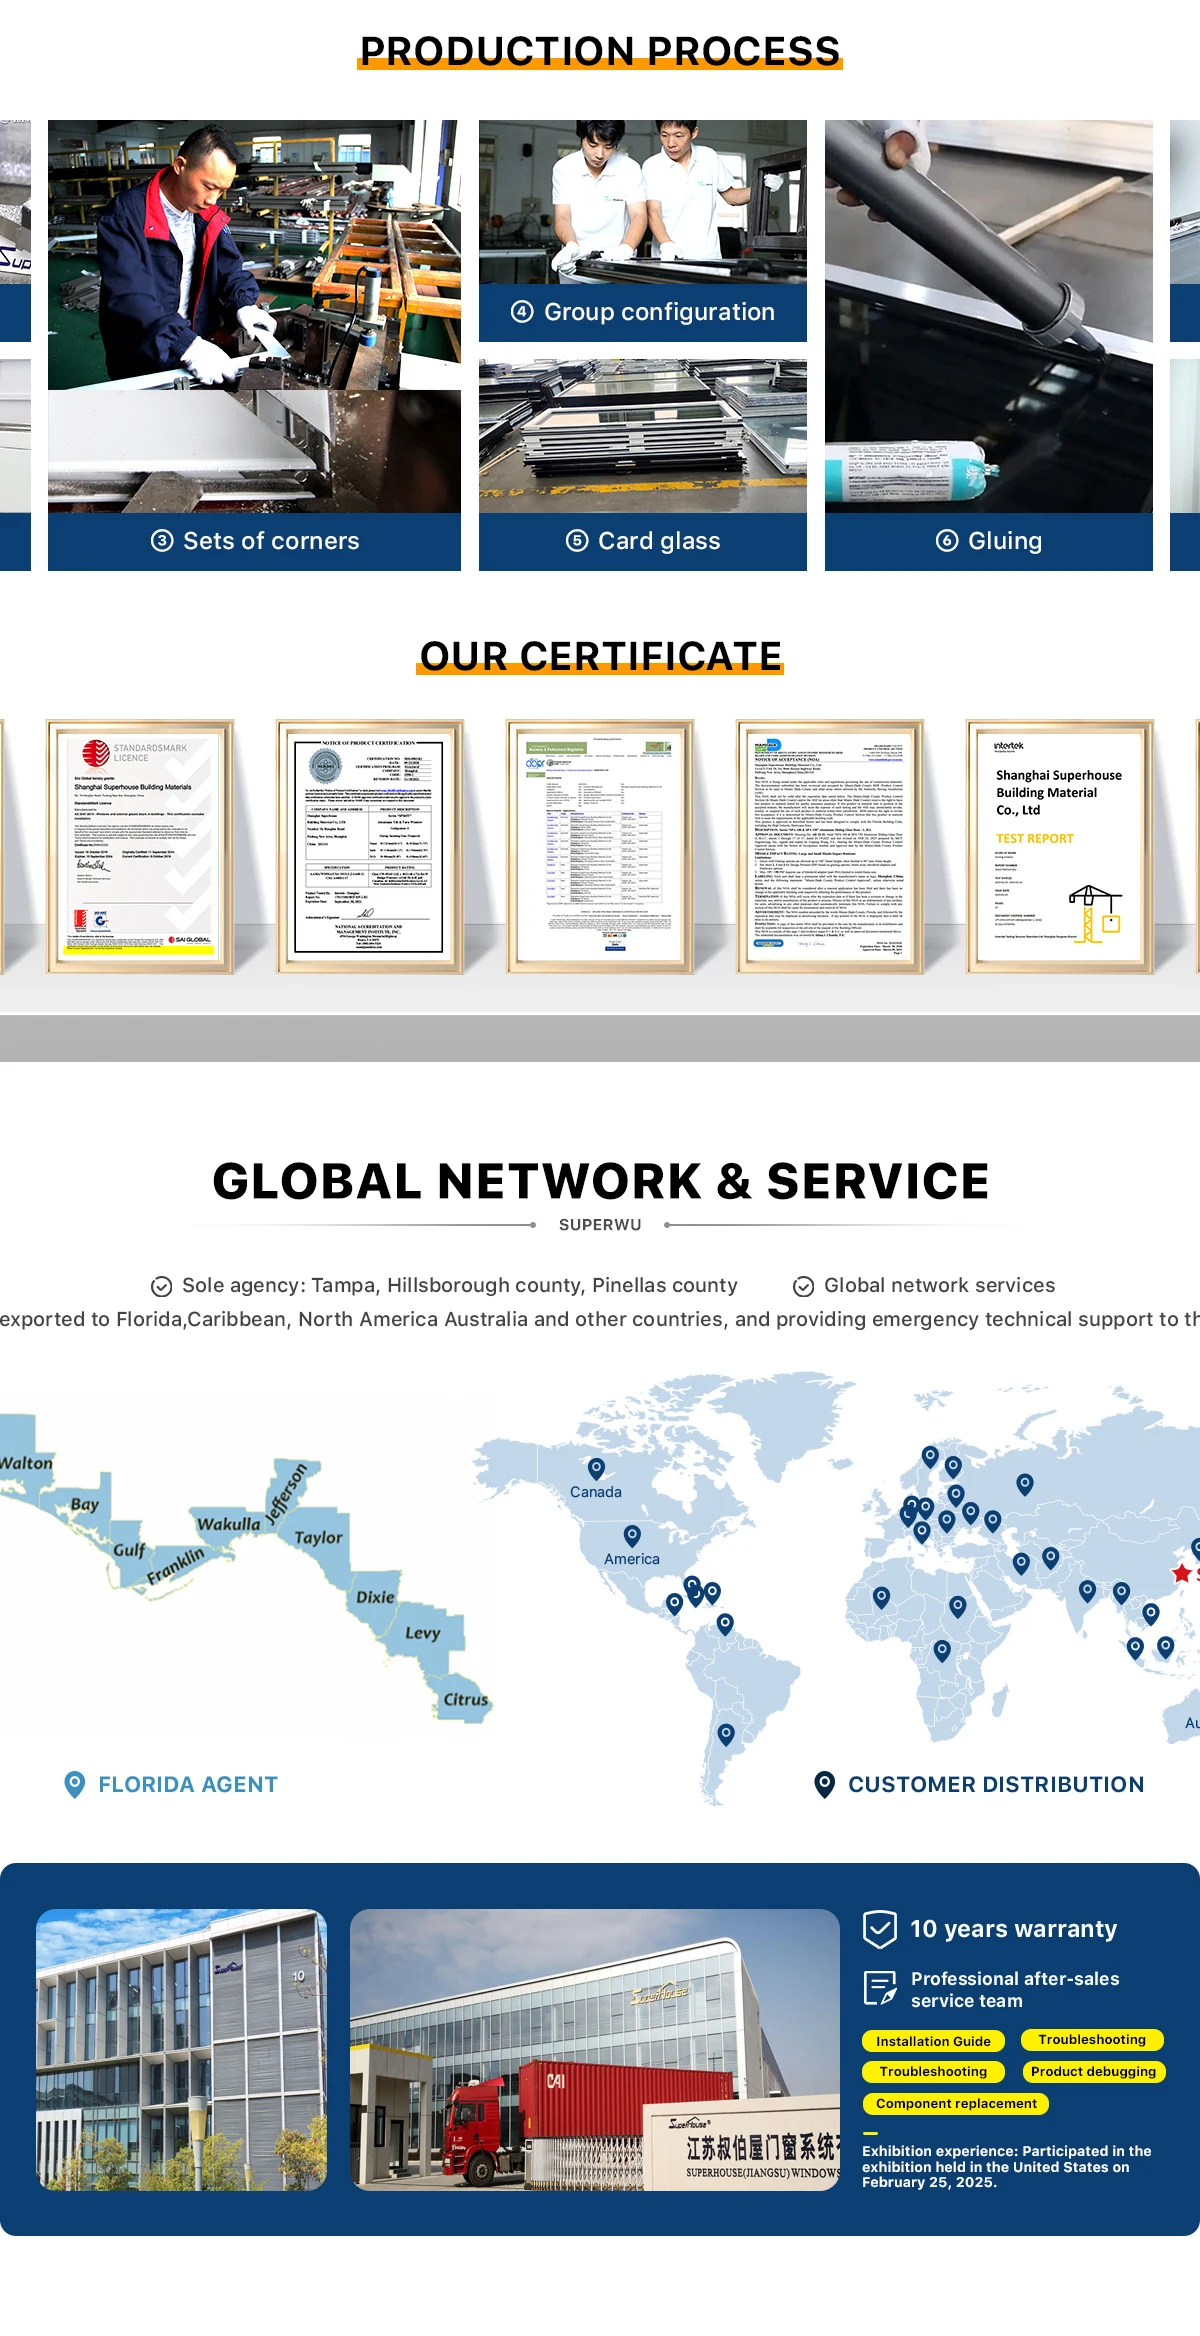Click the check icon beside Global network services
Screen dimensions: 1200x2336
803,1286
